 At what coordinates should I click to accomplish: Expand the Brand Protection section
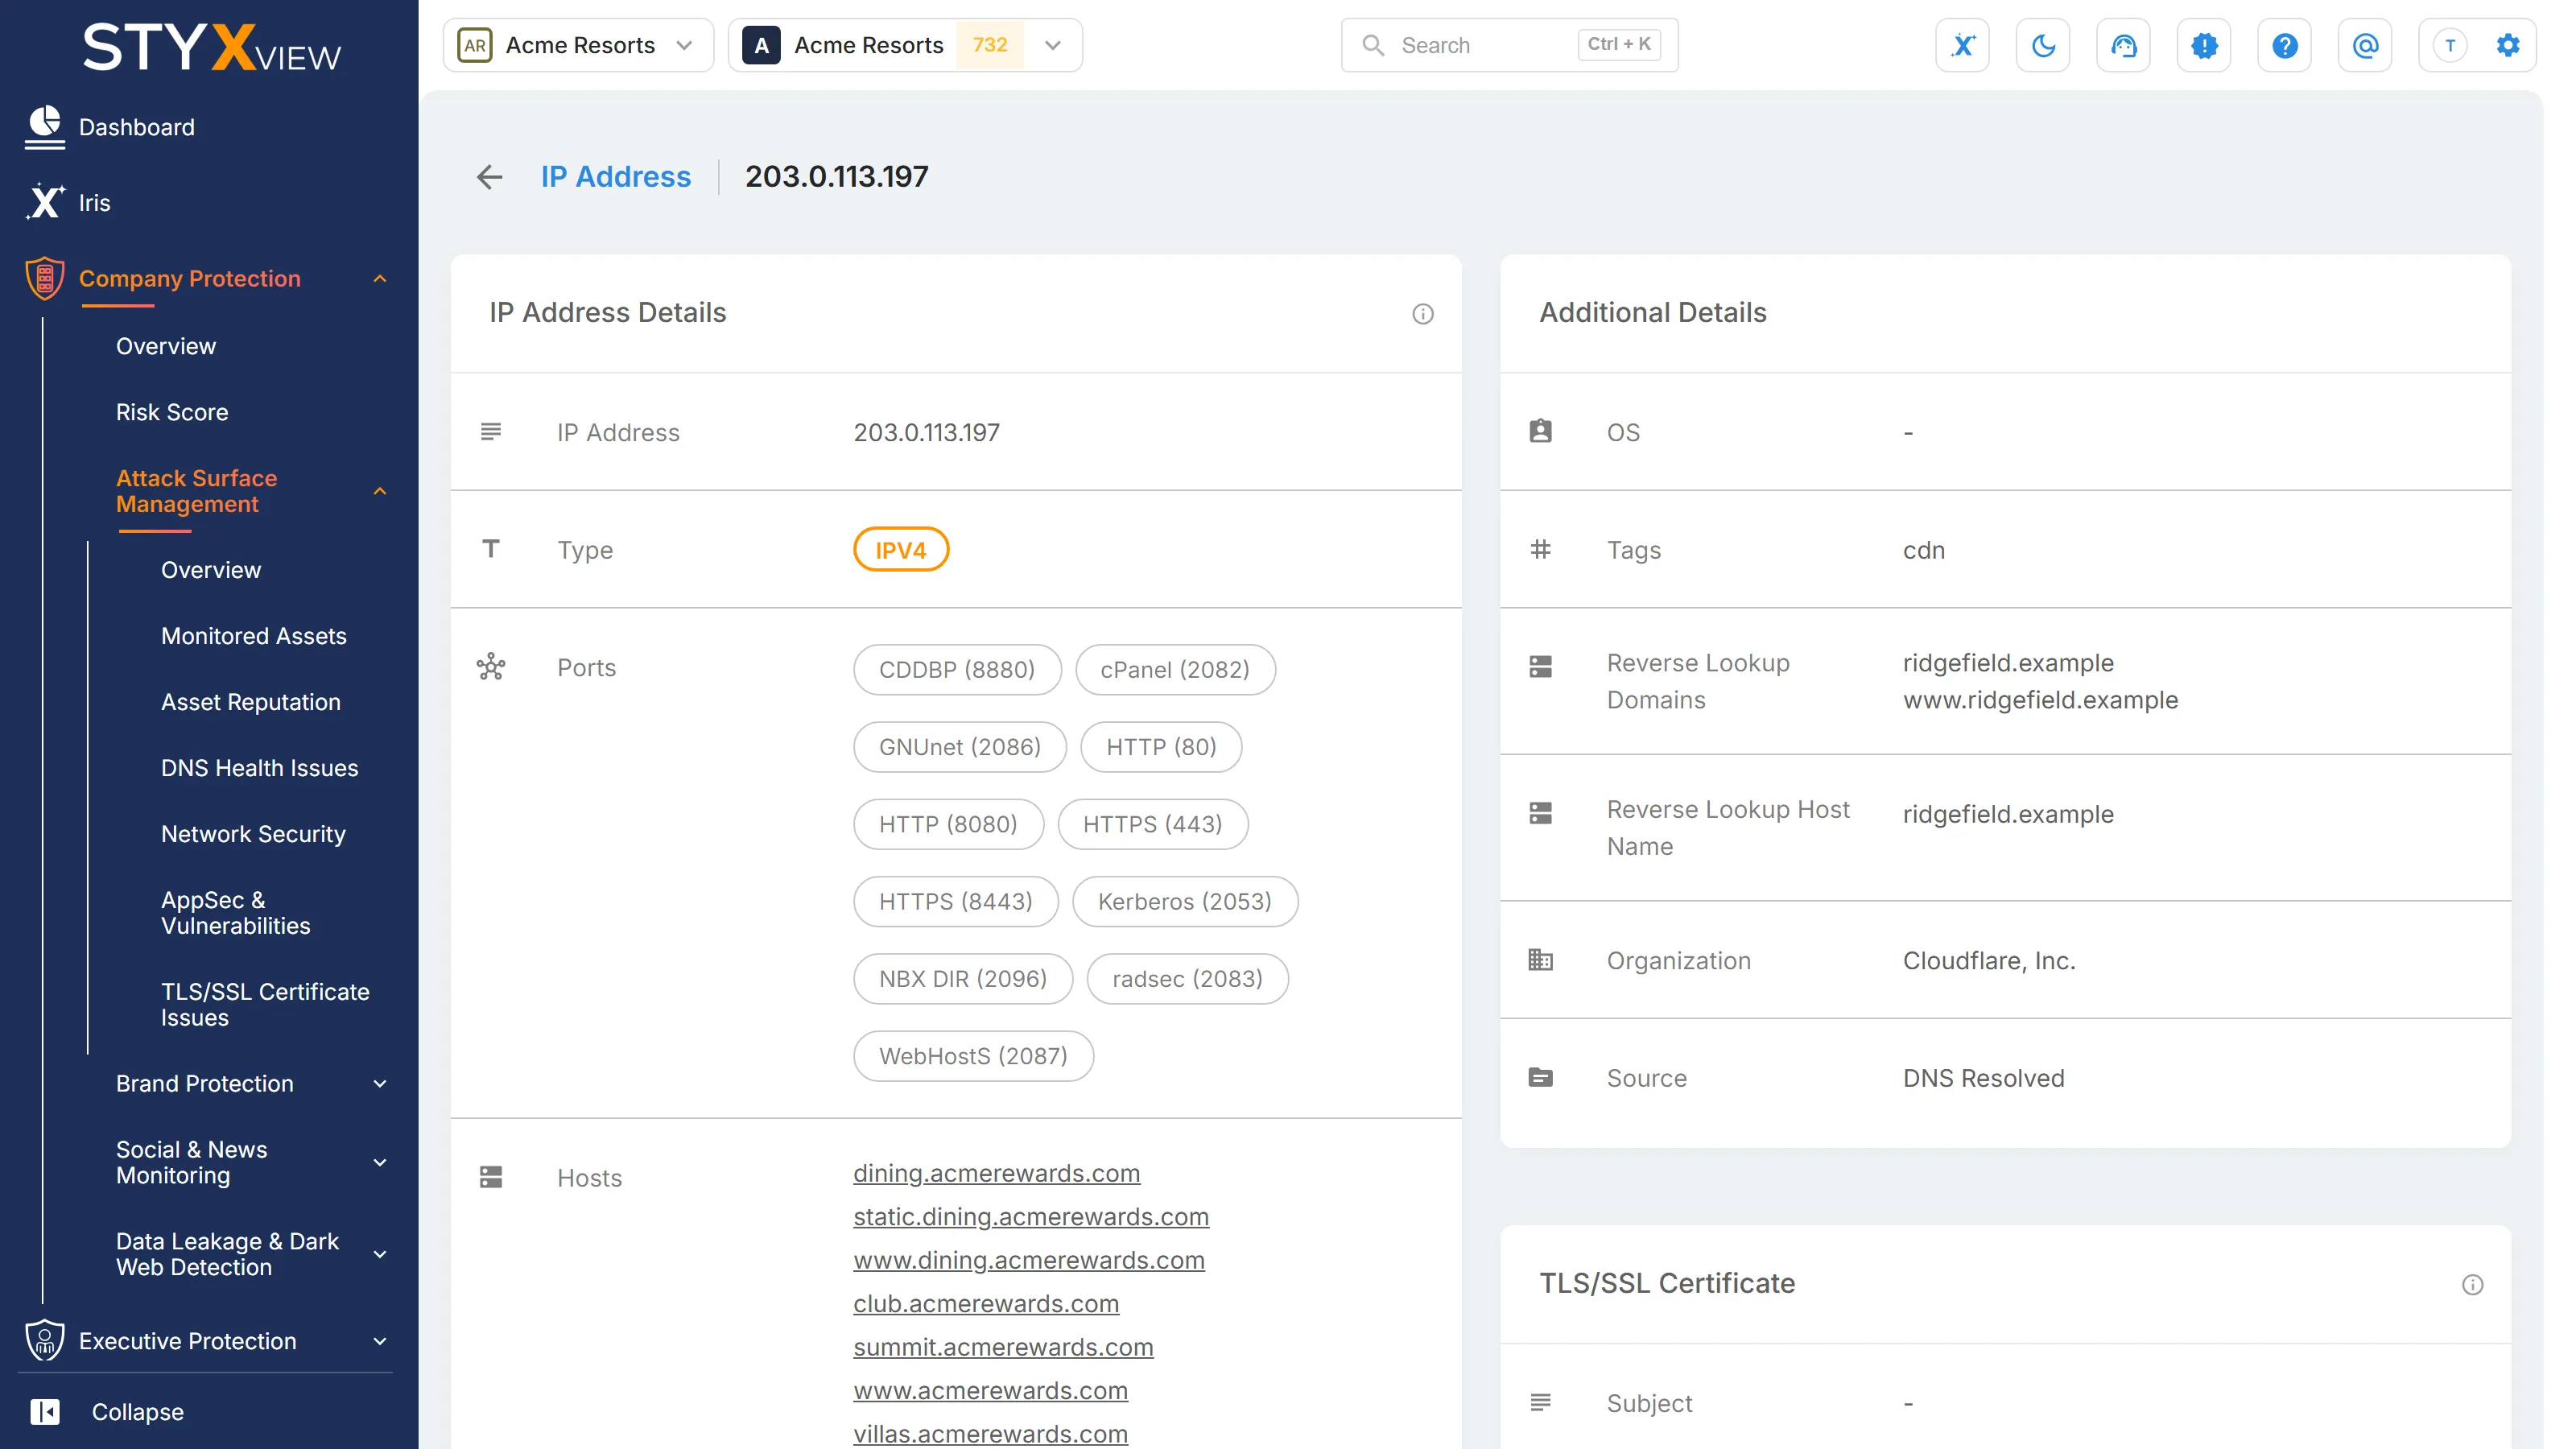tap(250, 1083)
